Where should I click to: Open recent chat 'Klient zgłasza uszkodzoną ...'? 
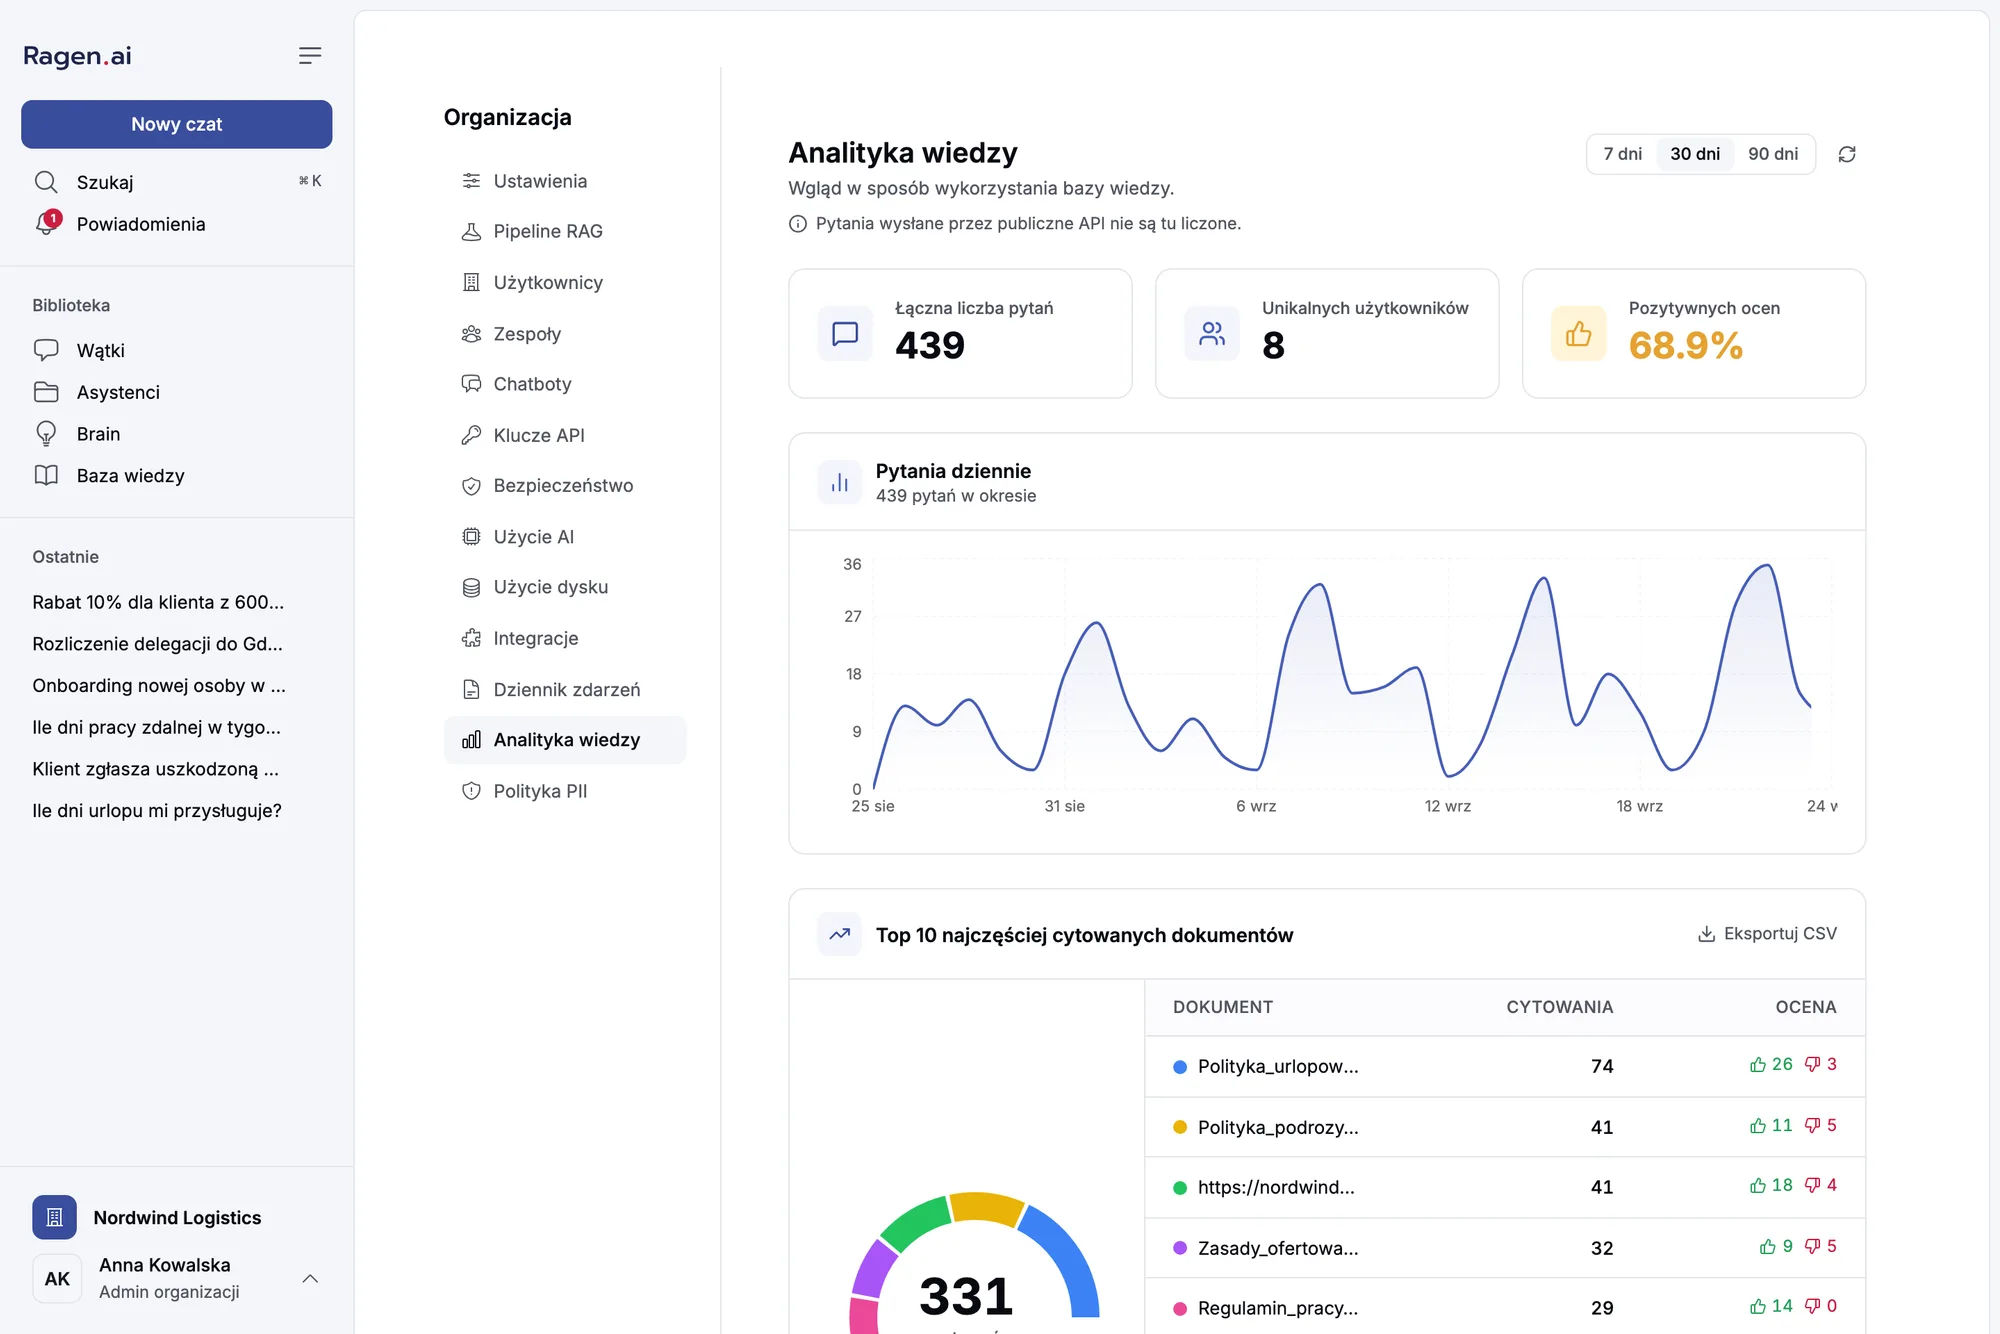coord(155,769)
